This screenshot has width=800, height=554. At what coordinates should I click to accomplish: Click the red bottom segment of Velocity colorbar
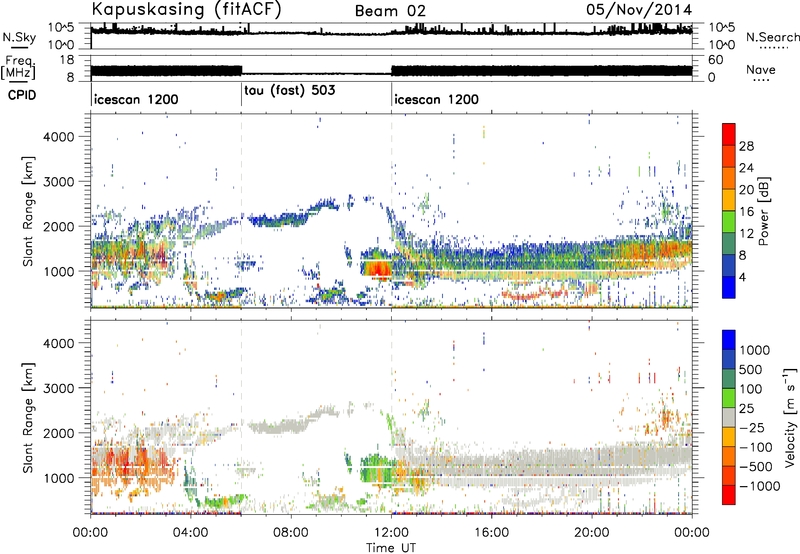[x=729, y=495]
